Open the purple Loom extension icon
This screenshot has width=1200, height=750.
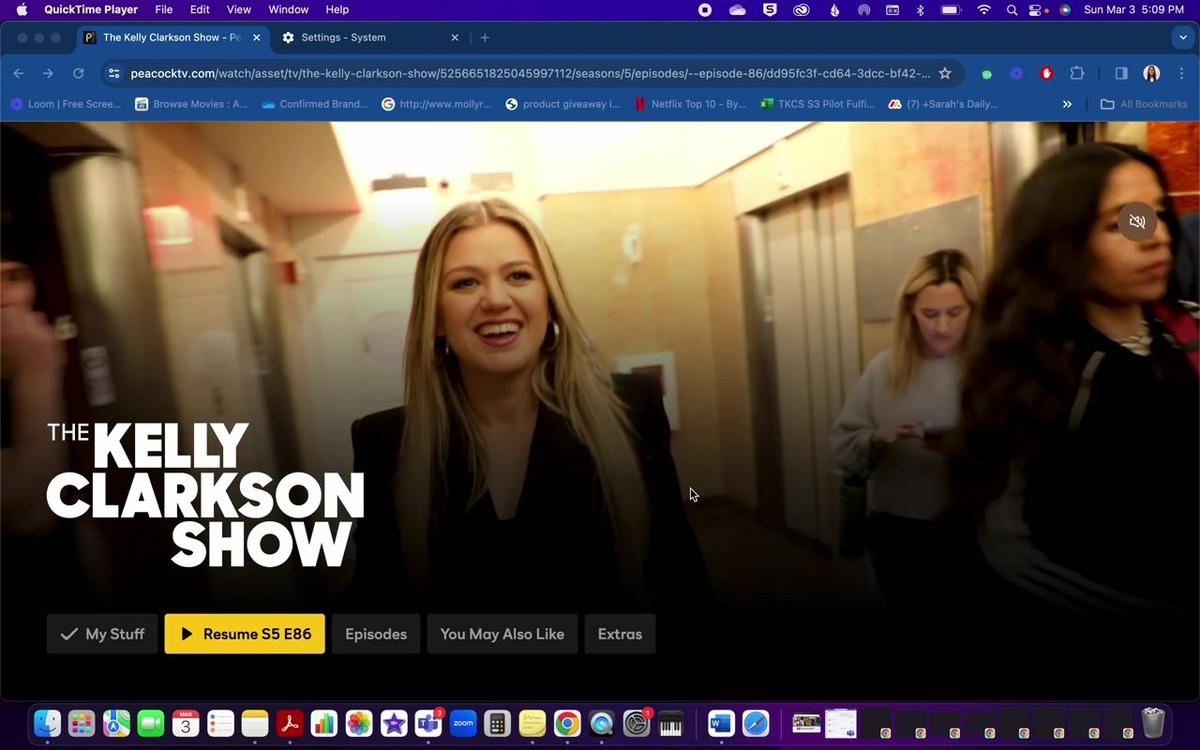pyautogui.click(x=1016, y=73)
